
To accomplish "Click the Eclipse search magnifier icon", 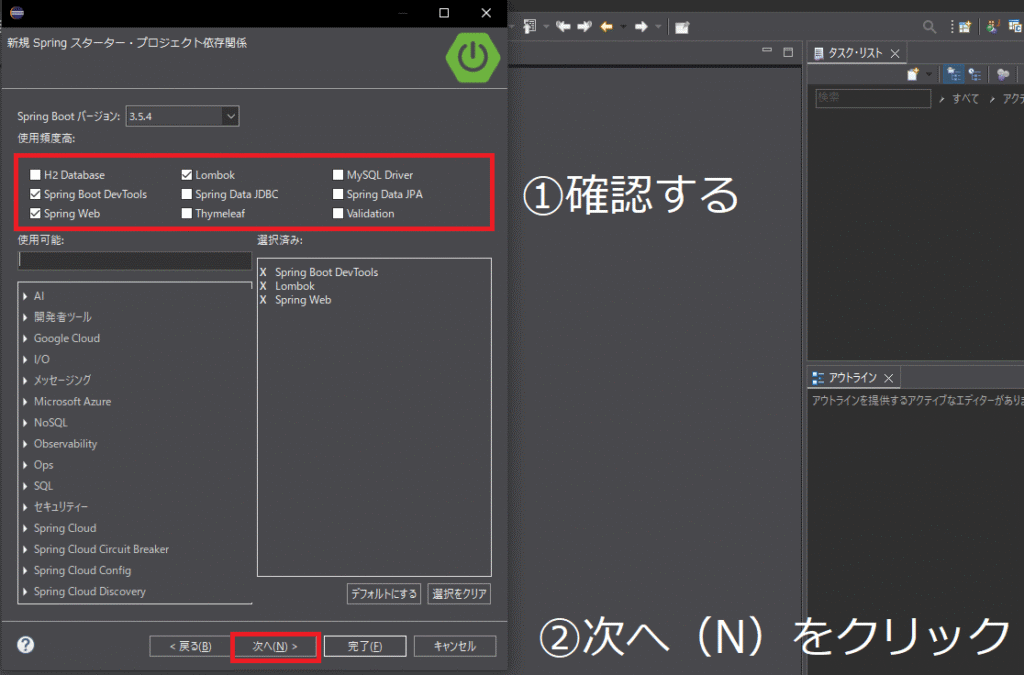I will (929, 27).
